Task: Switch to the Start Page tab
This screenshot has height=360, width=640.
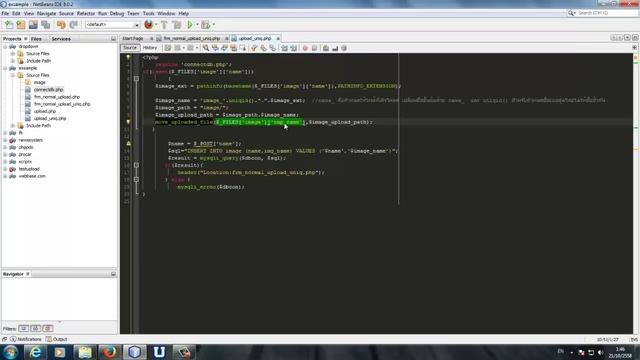Action: (x=133, y=38)
